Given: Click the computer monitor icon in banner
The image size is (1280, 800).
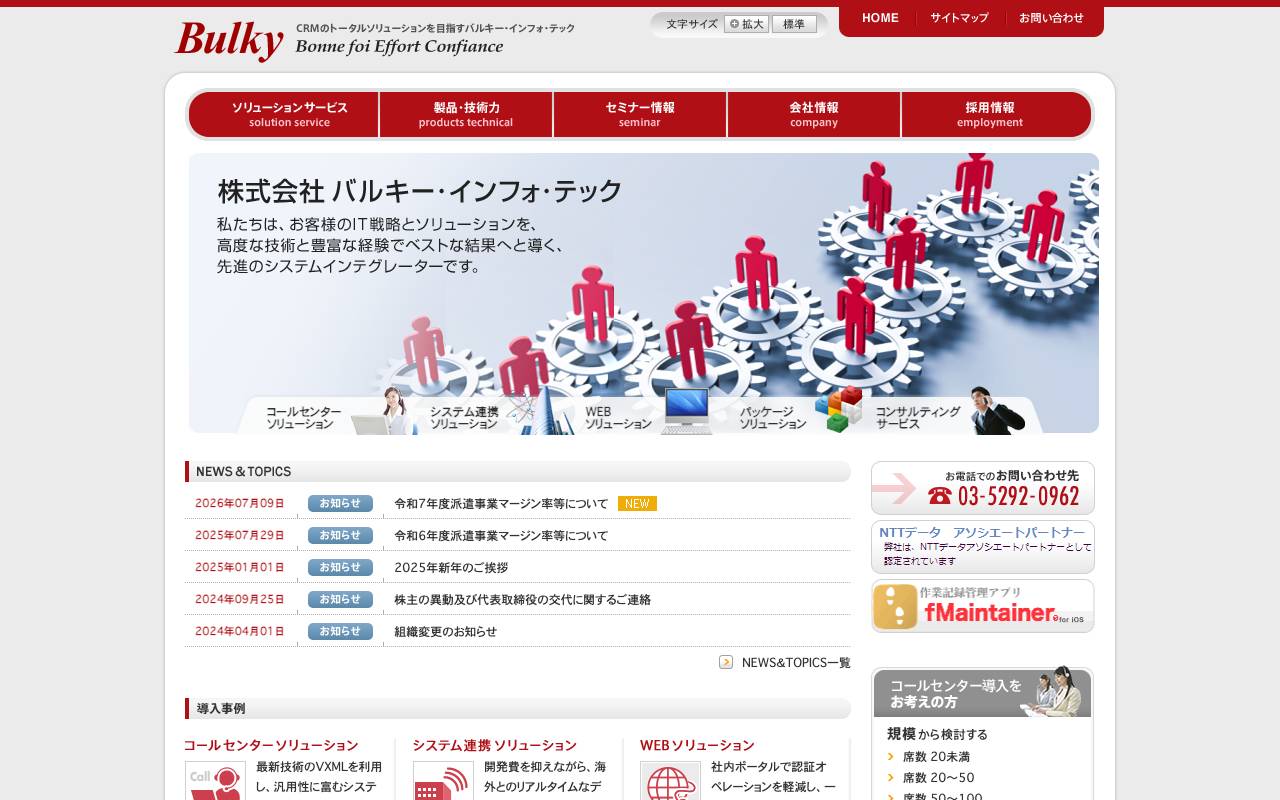Looking at the screenshot, I should tap(687, 411).
